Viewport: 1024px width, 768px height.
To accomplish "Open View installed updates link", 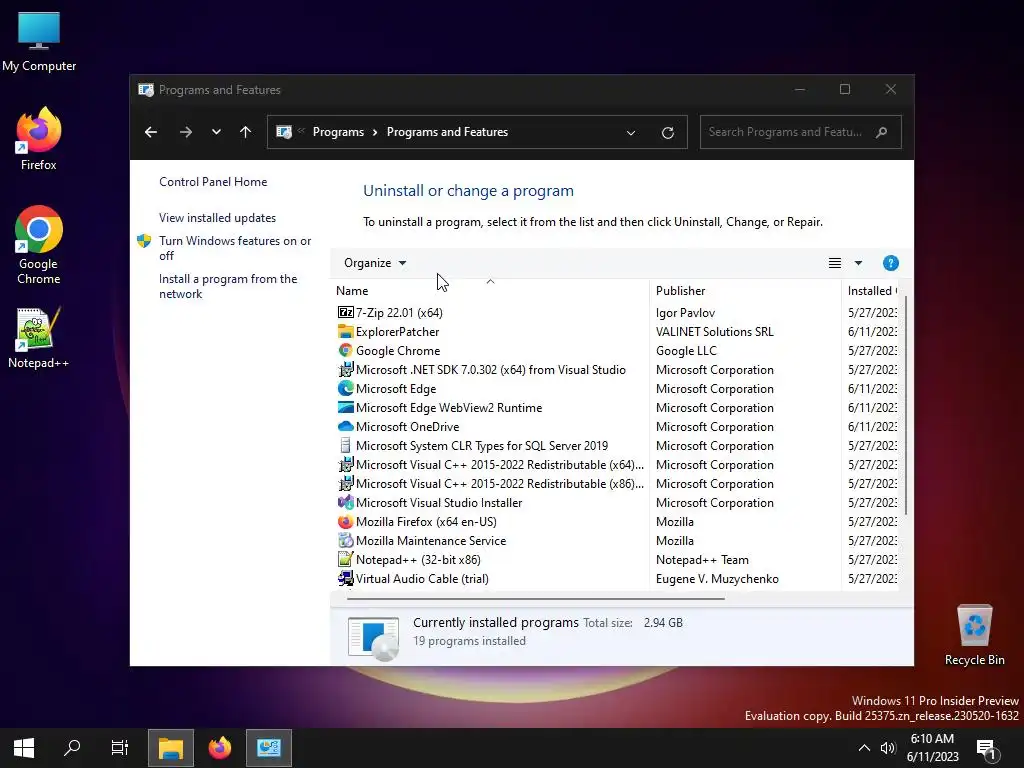I will coord(217,217).
